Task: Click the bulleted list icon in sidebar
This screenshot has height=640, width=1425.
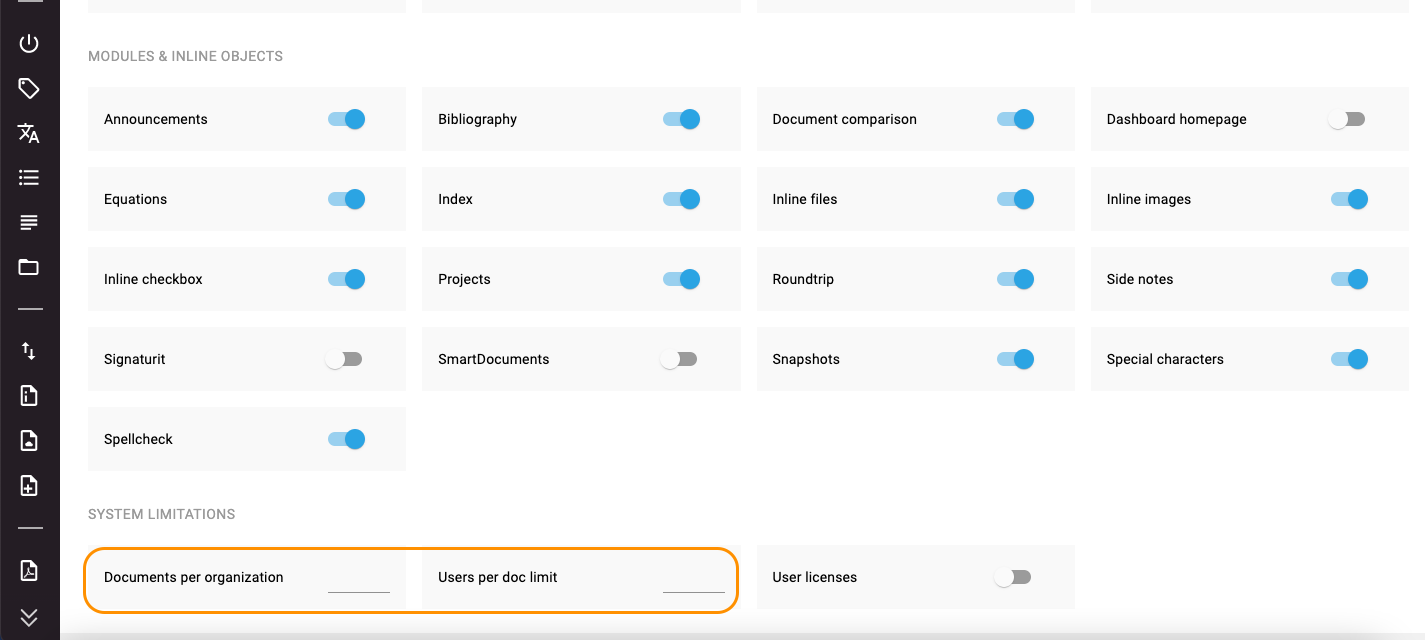Action: 29,178
